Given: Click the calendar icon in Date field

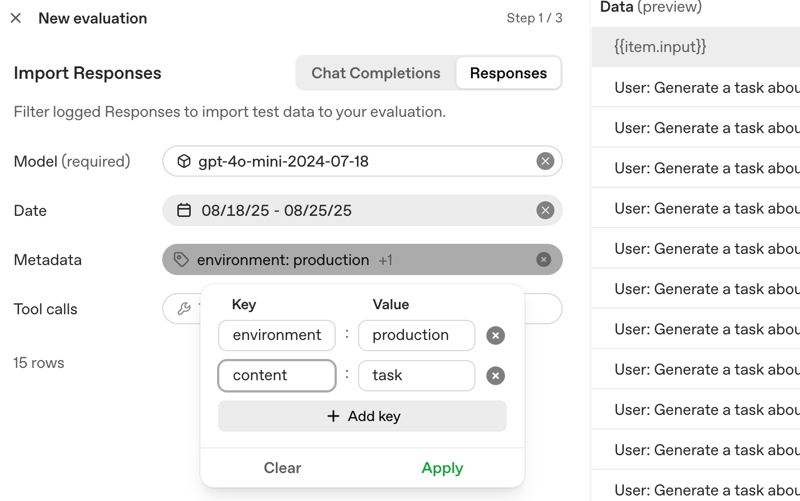Looking at the screenshot, I should (184, 210).
